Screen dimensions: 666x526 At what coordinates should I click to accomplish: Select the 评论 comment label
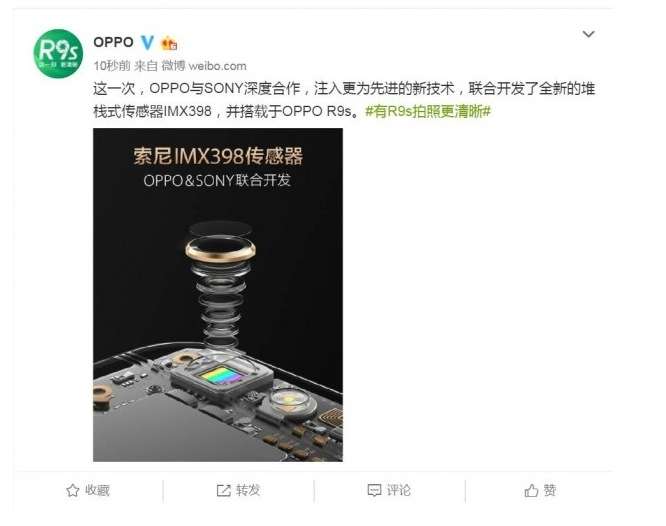[x=398, y=490]
